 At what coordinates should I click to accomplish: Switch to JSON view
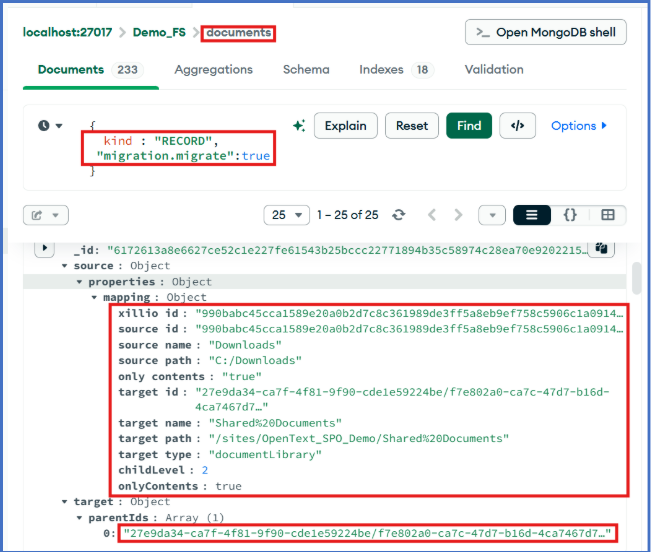570,215
